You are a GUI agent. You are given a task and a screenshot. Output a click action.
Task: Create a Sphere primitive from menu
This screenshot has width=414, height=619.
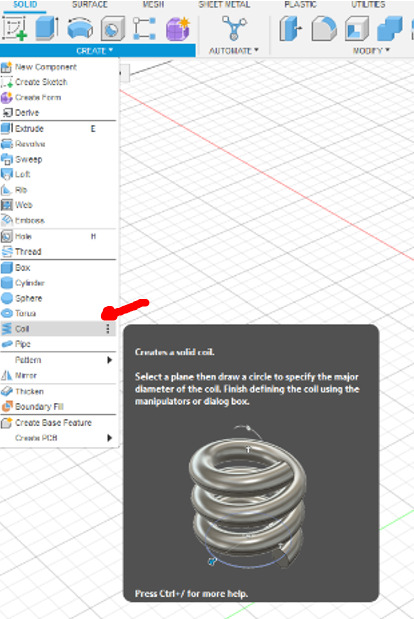(58, 298)
